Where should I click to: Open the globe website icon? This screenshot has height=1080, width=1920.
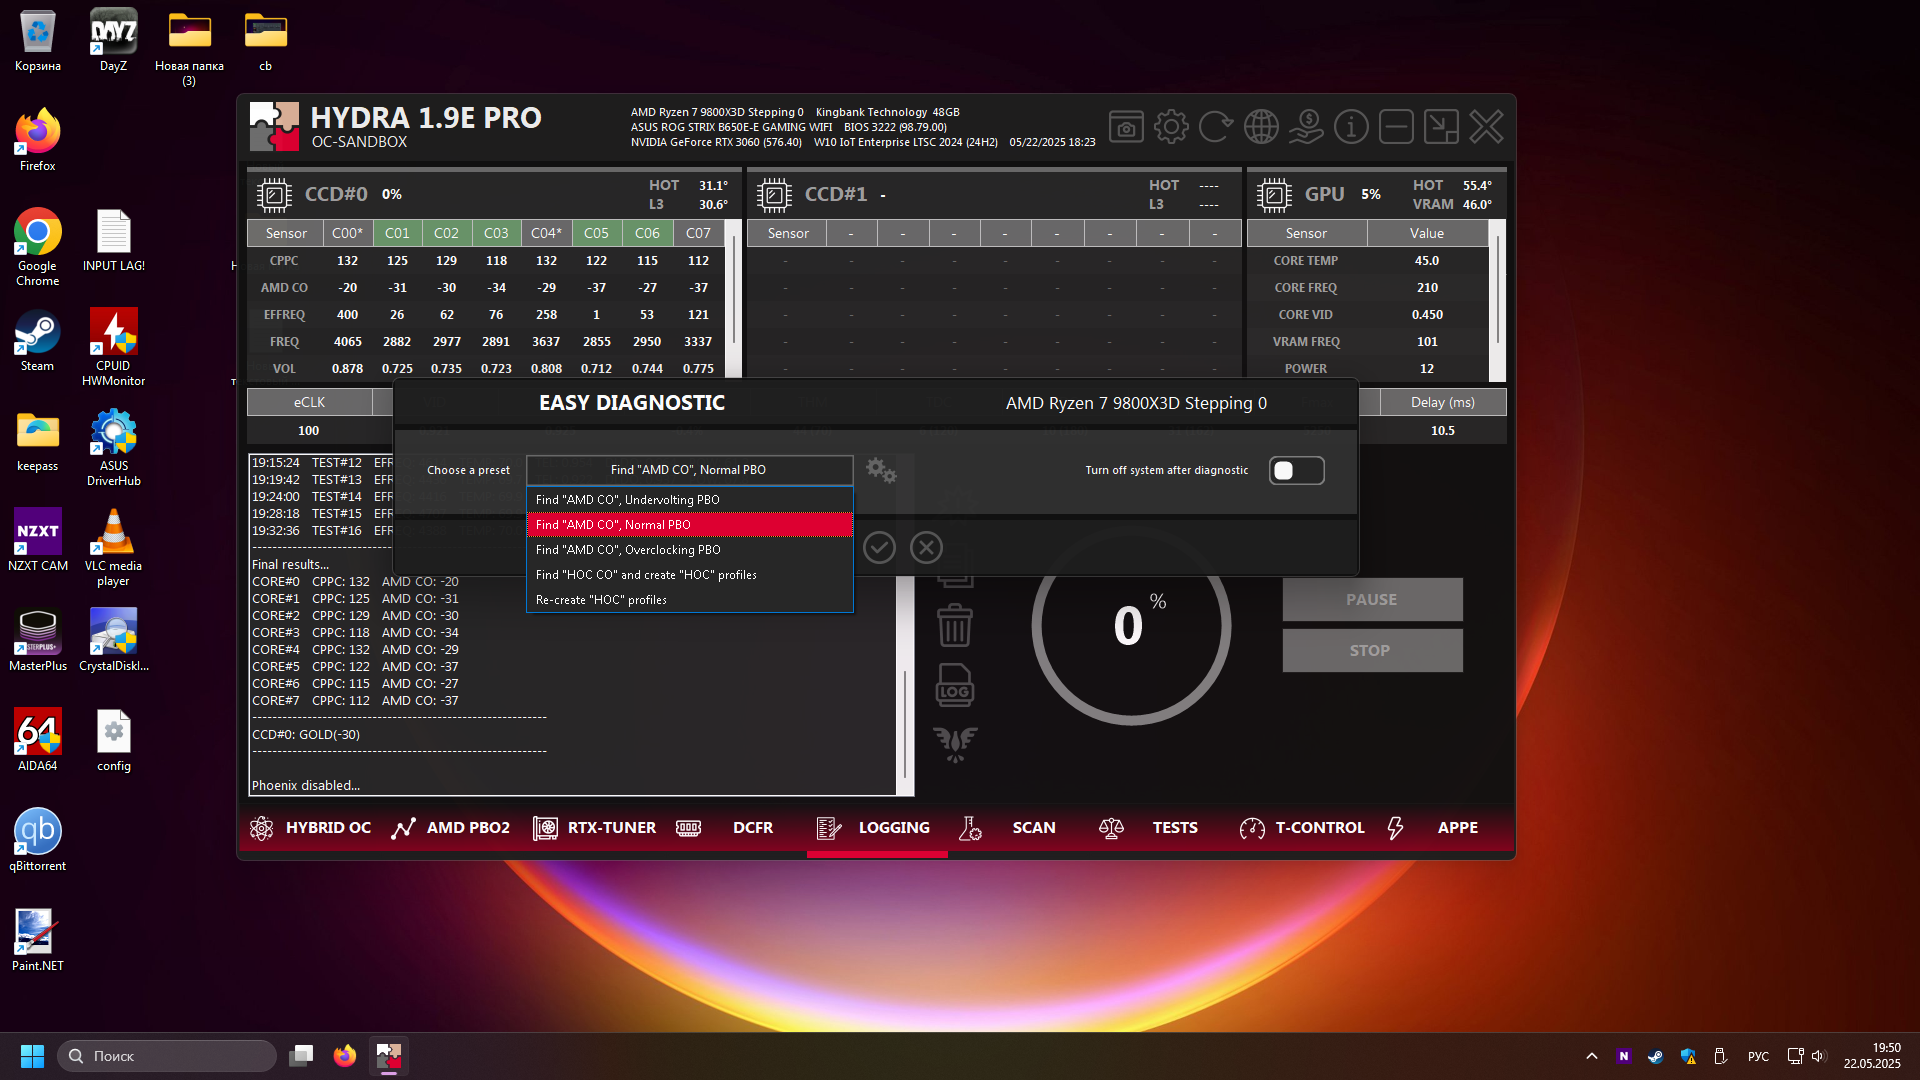[x=1261, y=127]
